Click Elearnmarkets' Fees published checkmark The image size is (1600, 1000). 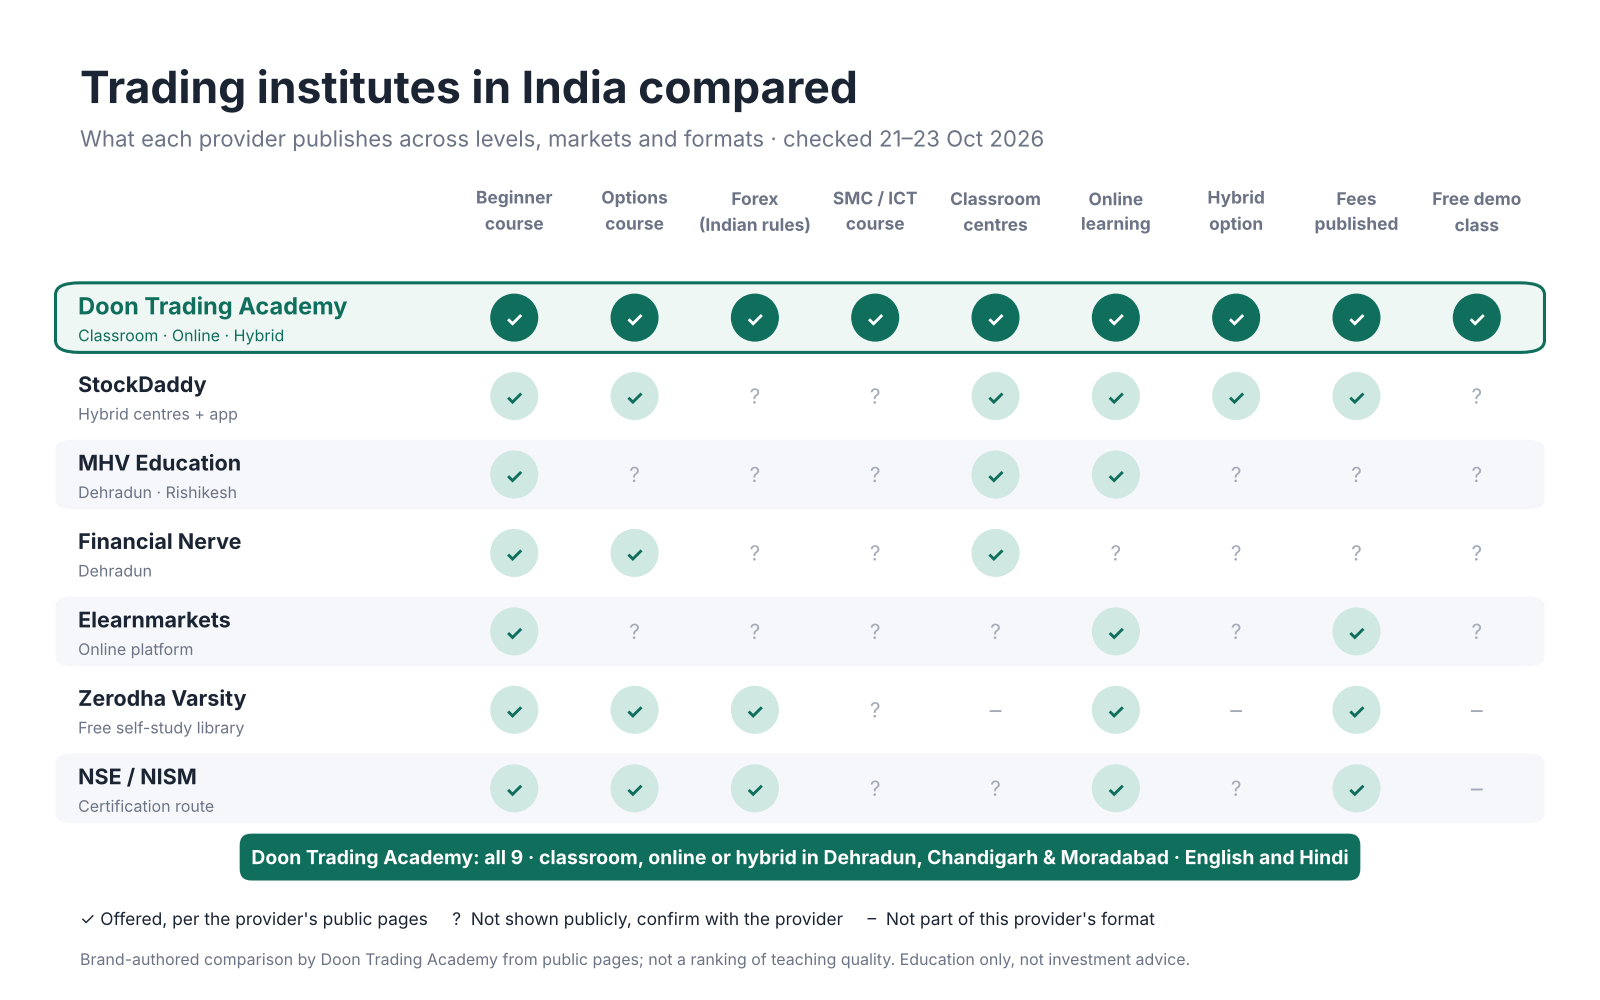coord(1356,632)
